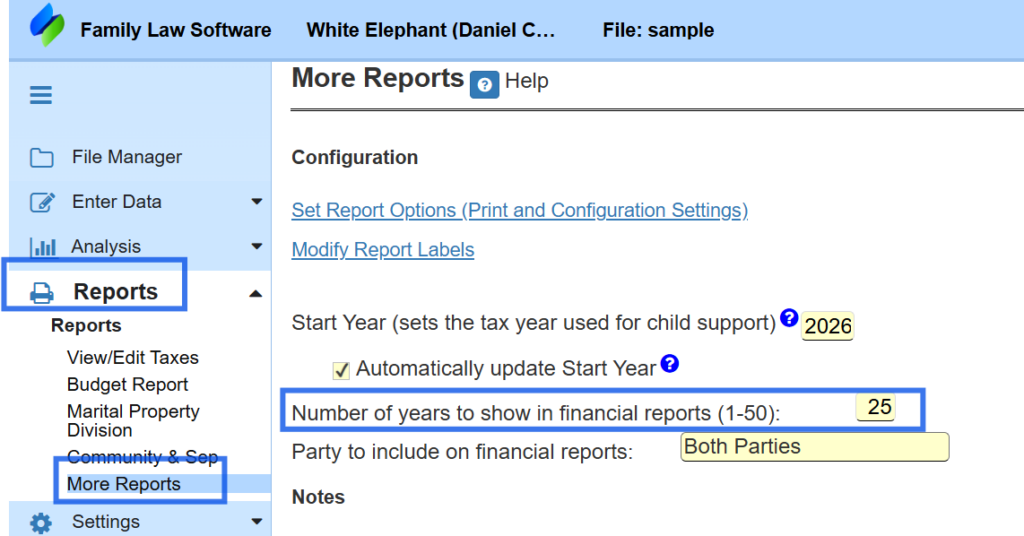Click the Family Law Software logo icon
This screenshot has width=1024, height=536.
pos(47,27)
